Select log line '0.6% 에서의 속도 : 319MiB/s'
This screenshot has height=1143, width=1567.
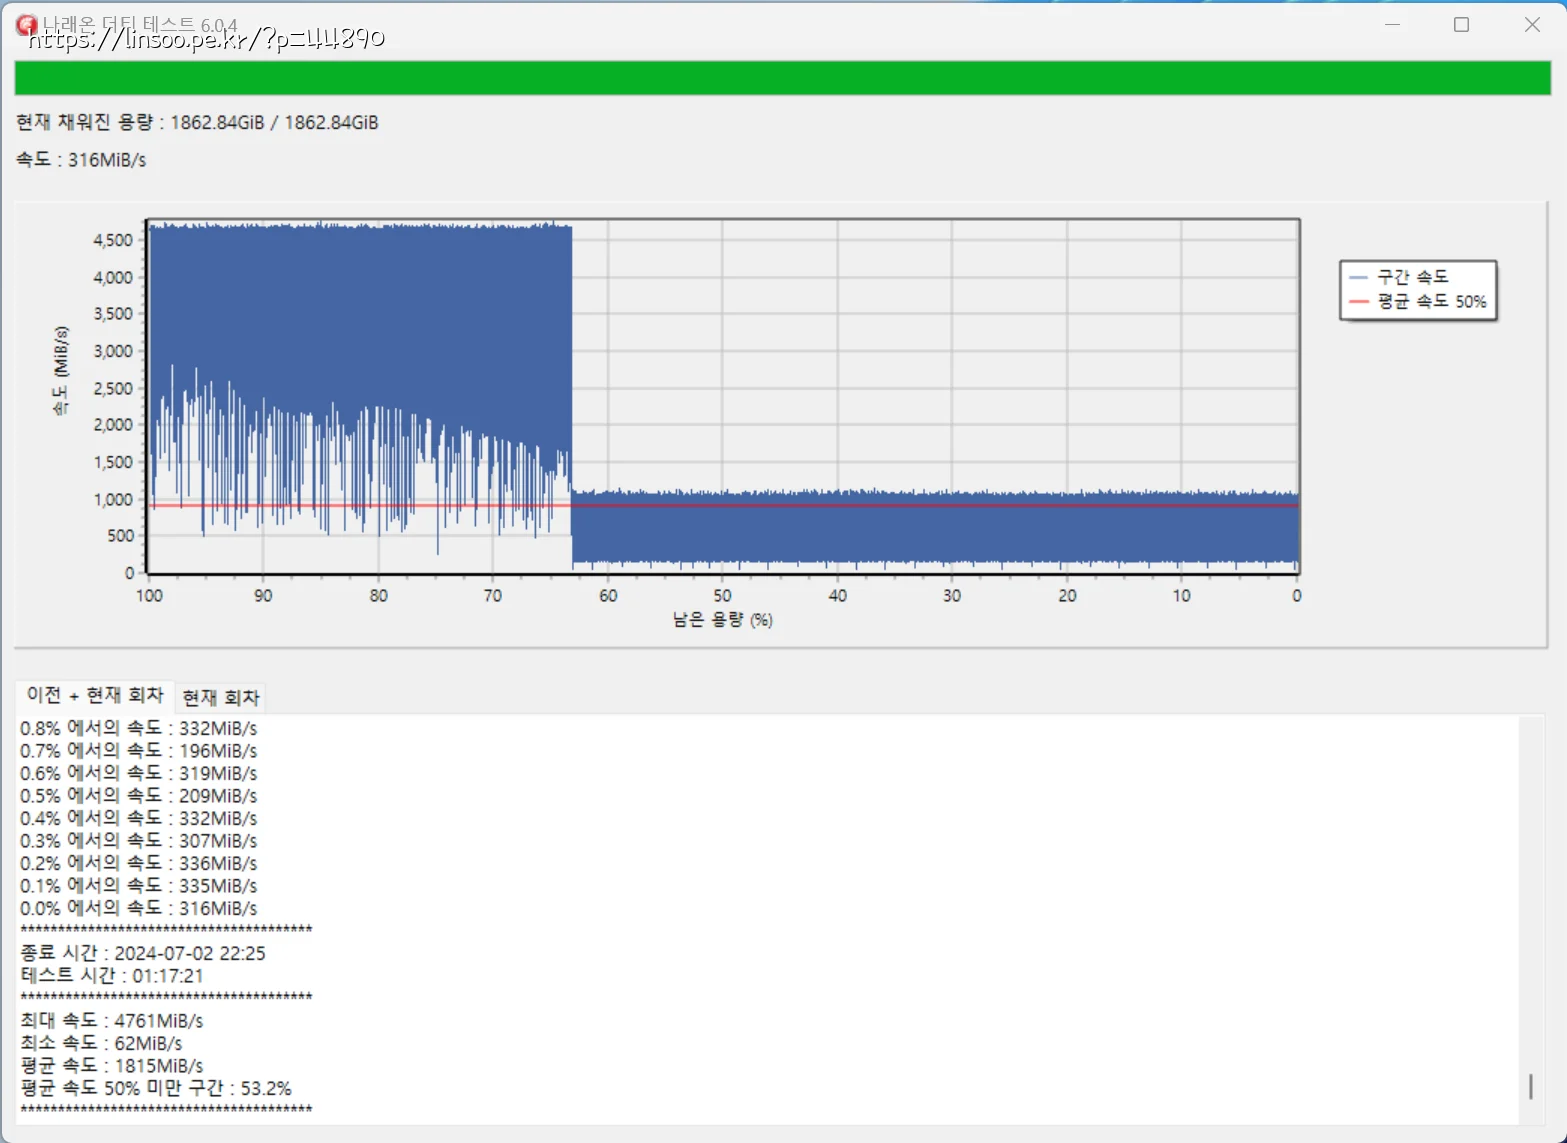[139, 773]
